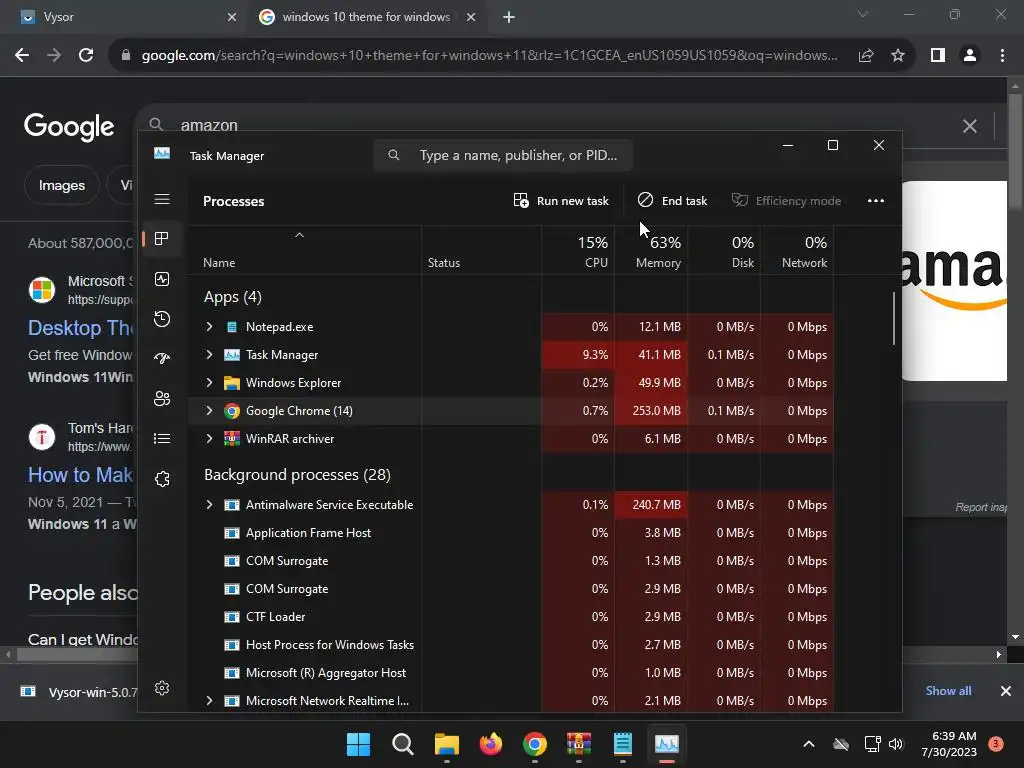The image size is (1024, 768).
Task: Click End task button
Action: pos(673,200)
